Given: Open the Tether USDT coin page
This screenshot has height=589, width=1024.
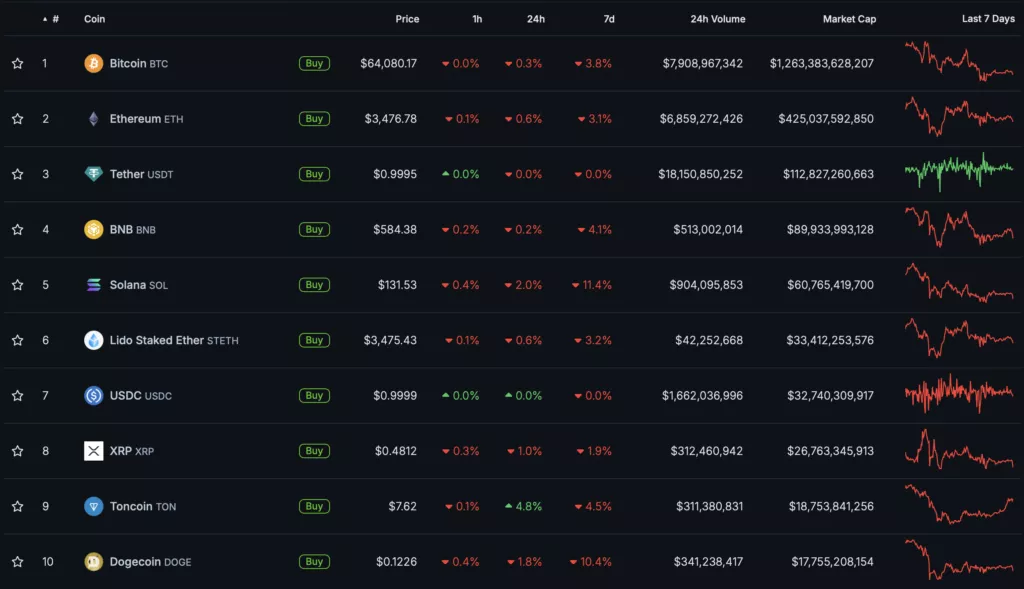Looking at the screenshot, I should (141, 174).
